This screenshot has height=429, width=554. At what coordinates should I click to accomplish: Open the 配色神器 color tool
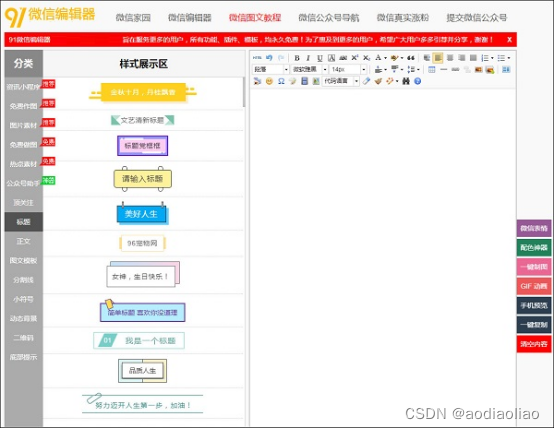(x=534, y=248)
